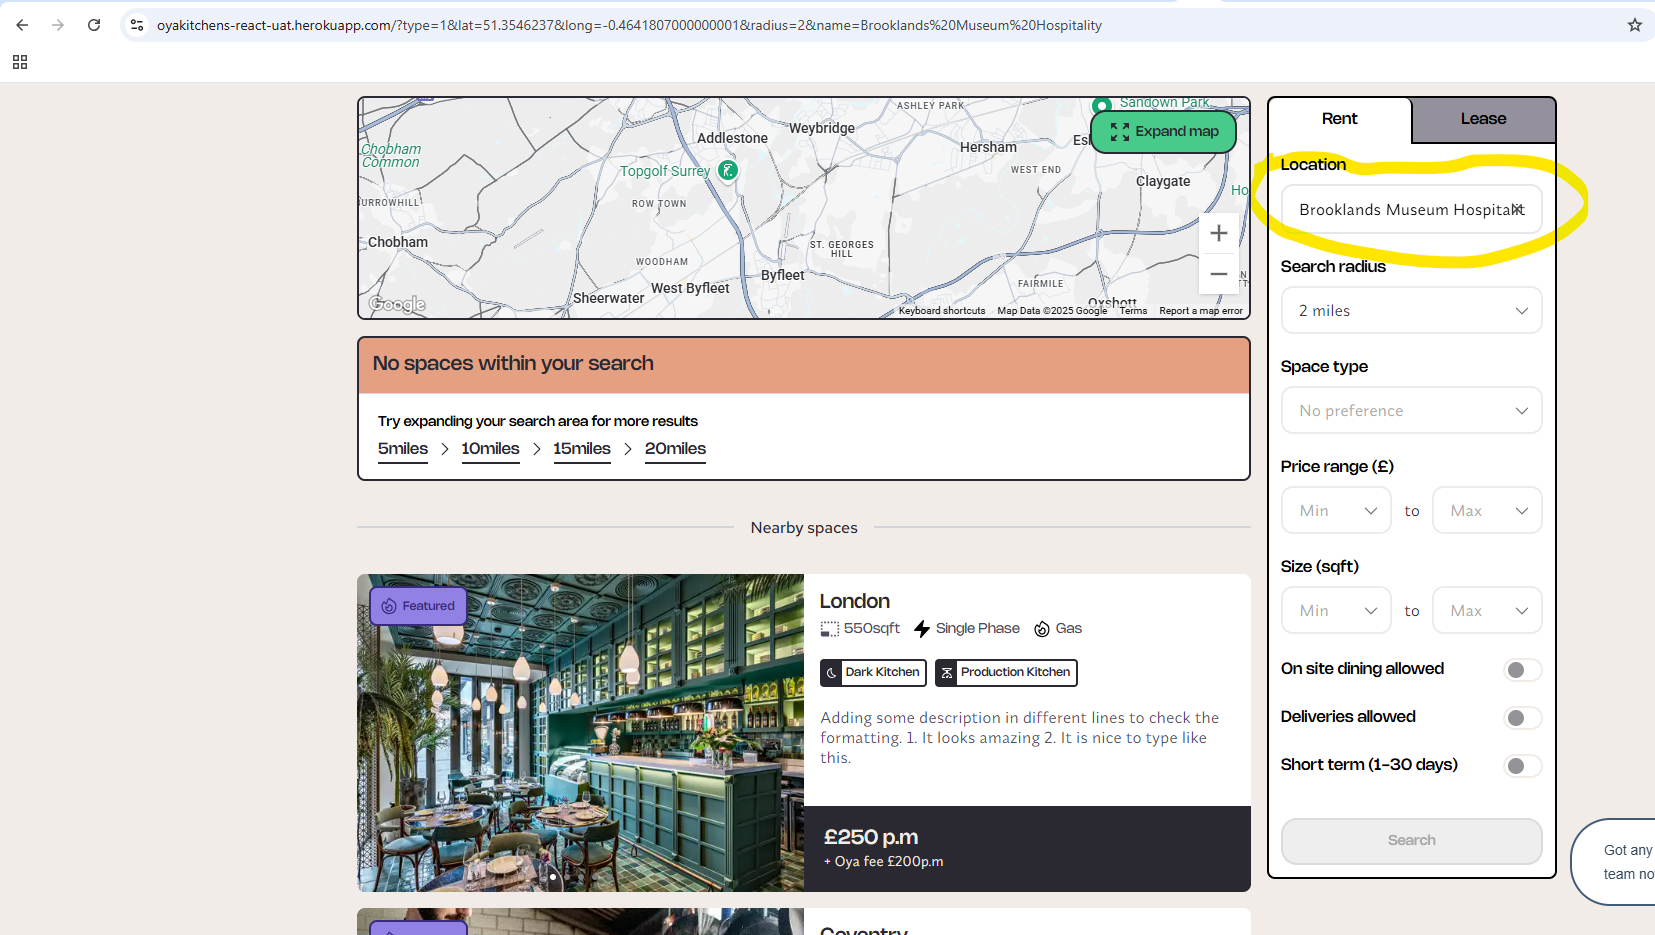Click the Expand map button

coord(1164,132)
